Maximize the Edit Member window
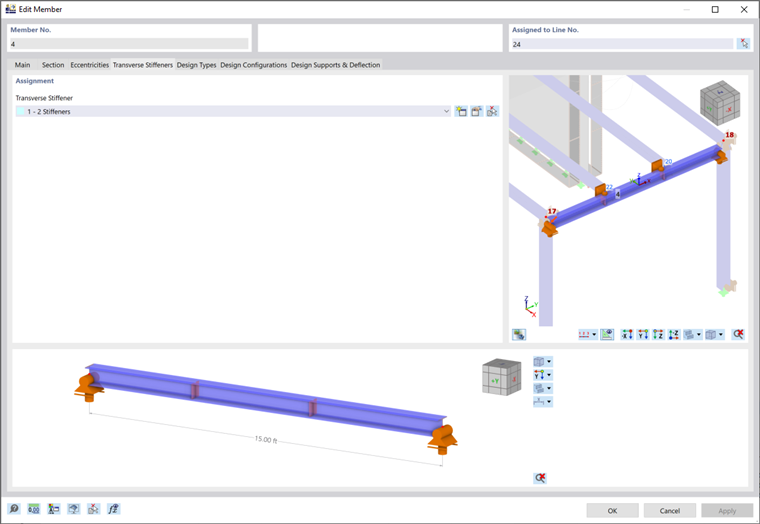This screenshot has height=524, width=760. 715,9
